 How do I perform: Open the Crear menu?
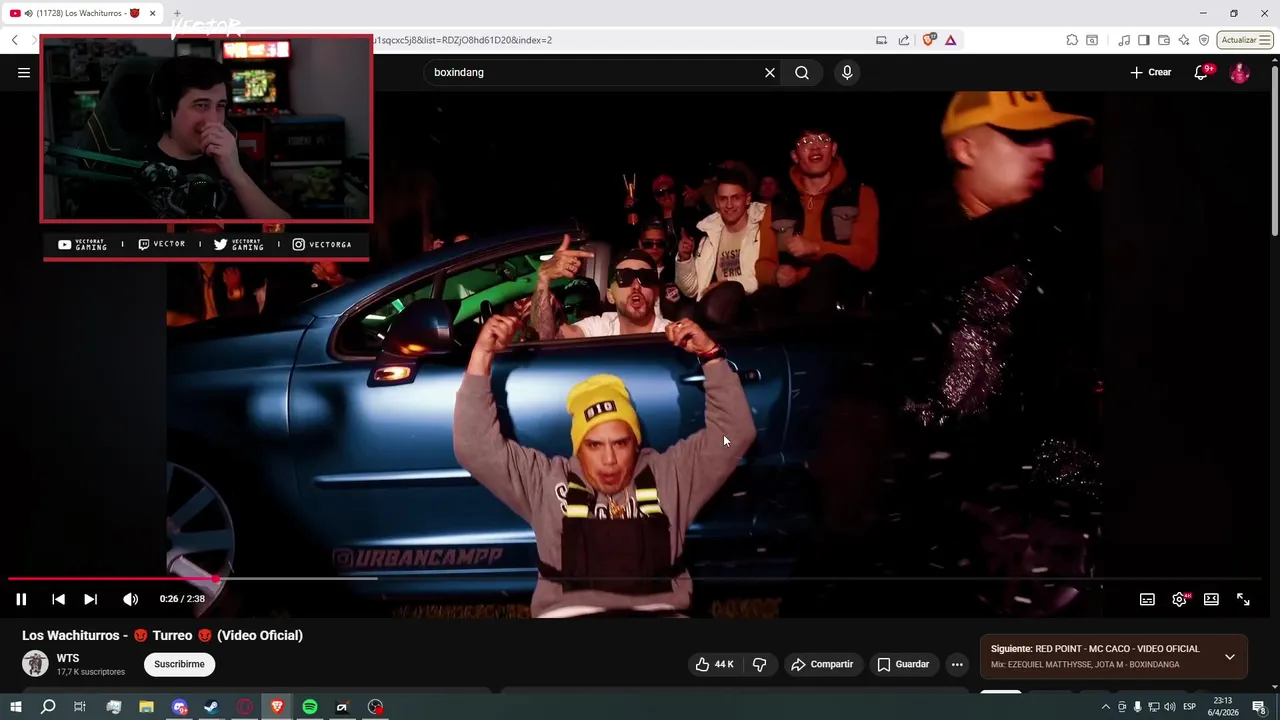coord(1150,72)
